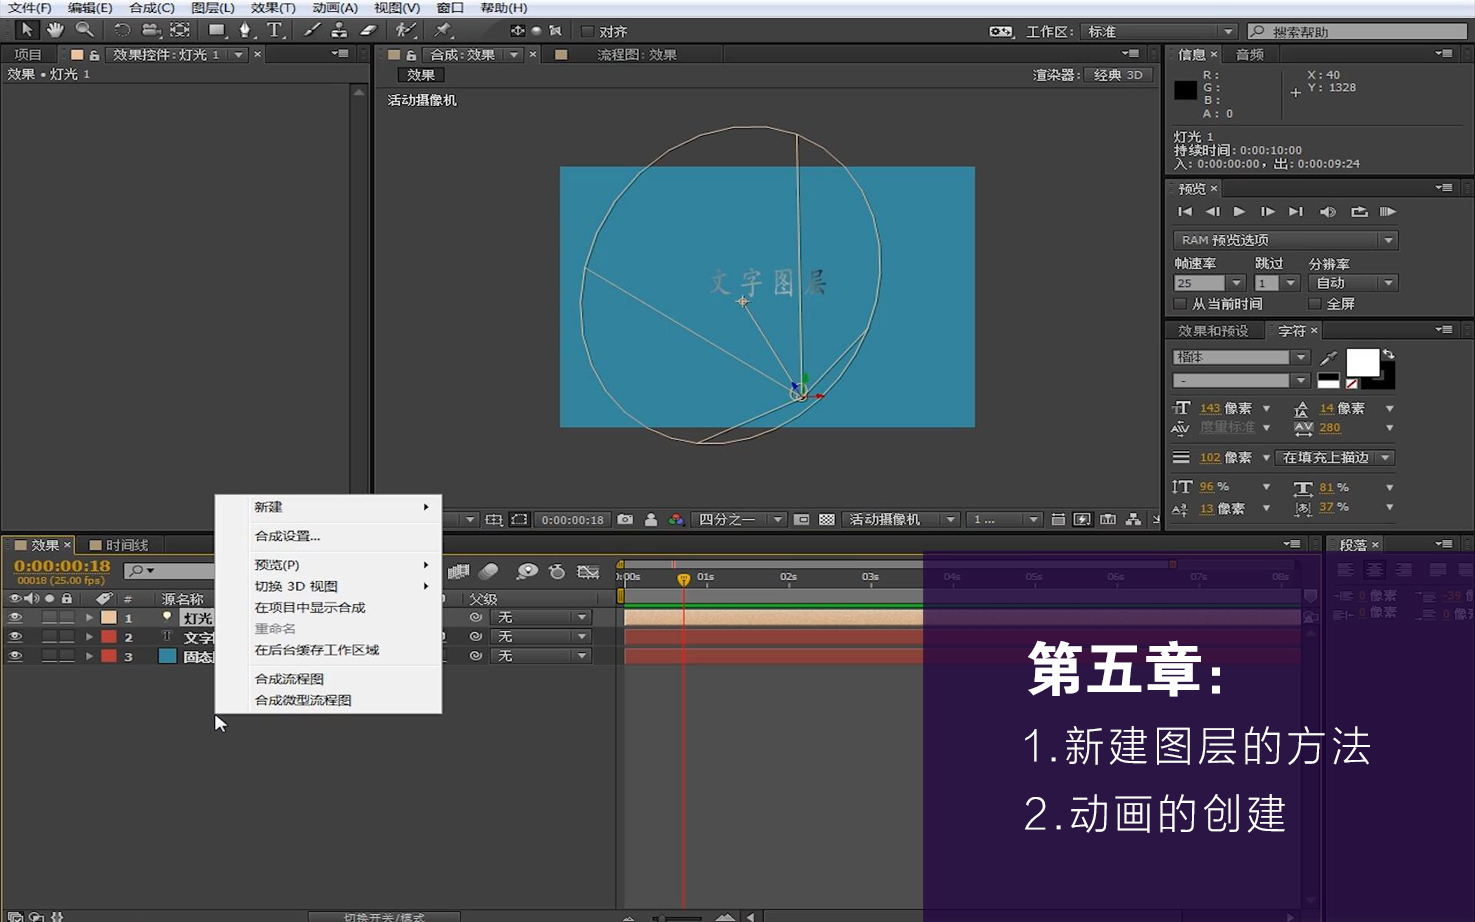This screenshot has width=1475, height=922.
Task: Select the Roto Brush tool
Action: click(x=405, y=30)
